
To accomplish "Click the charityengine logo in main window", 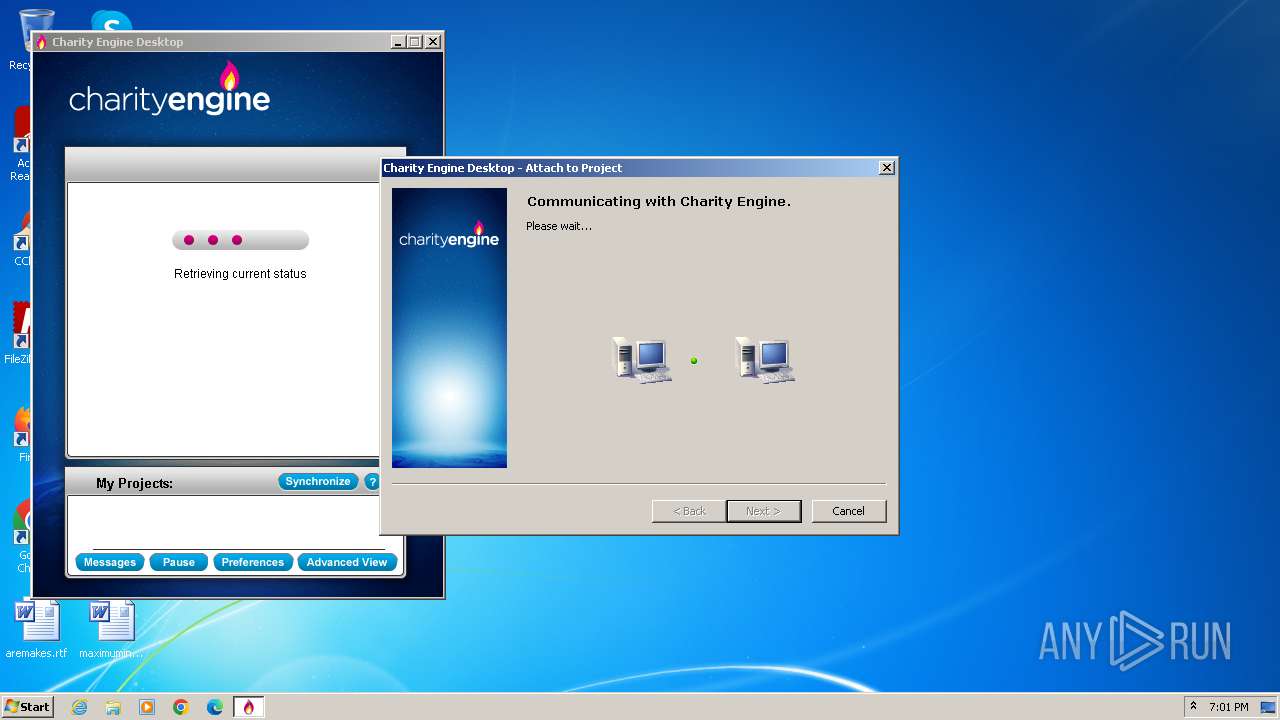I will 170,89.
